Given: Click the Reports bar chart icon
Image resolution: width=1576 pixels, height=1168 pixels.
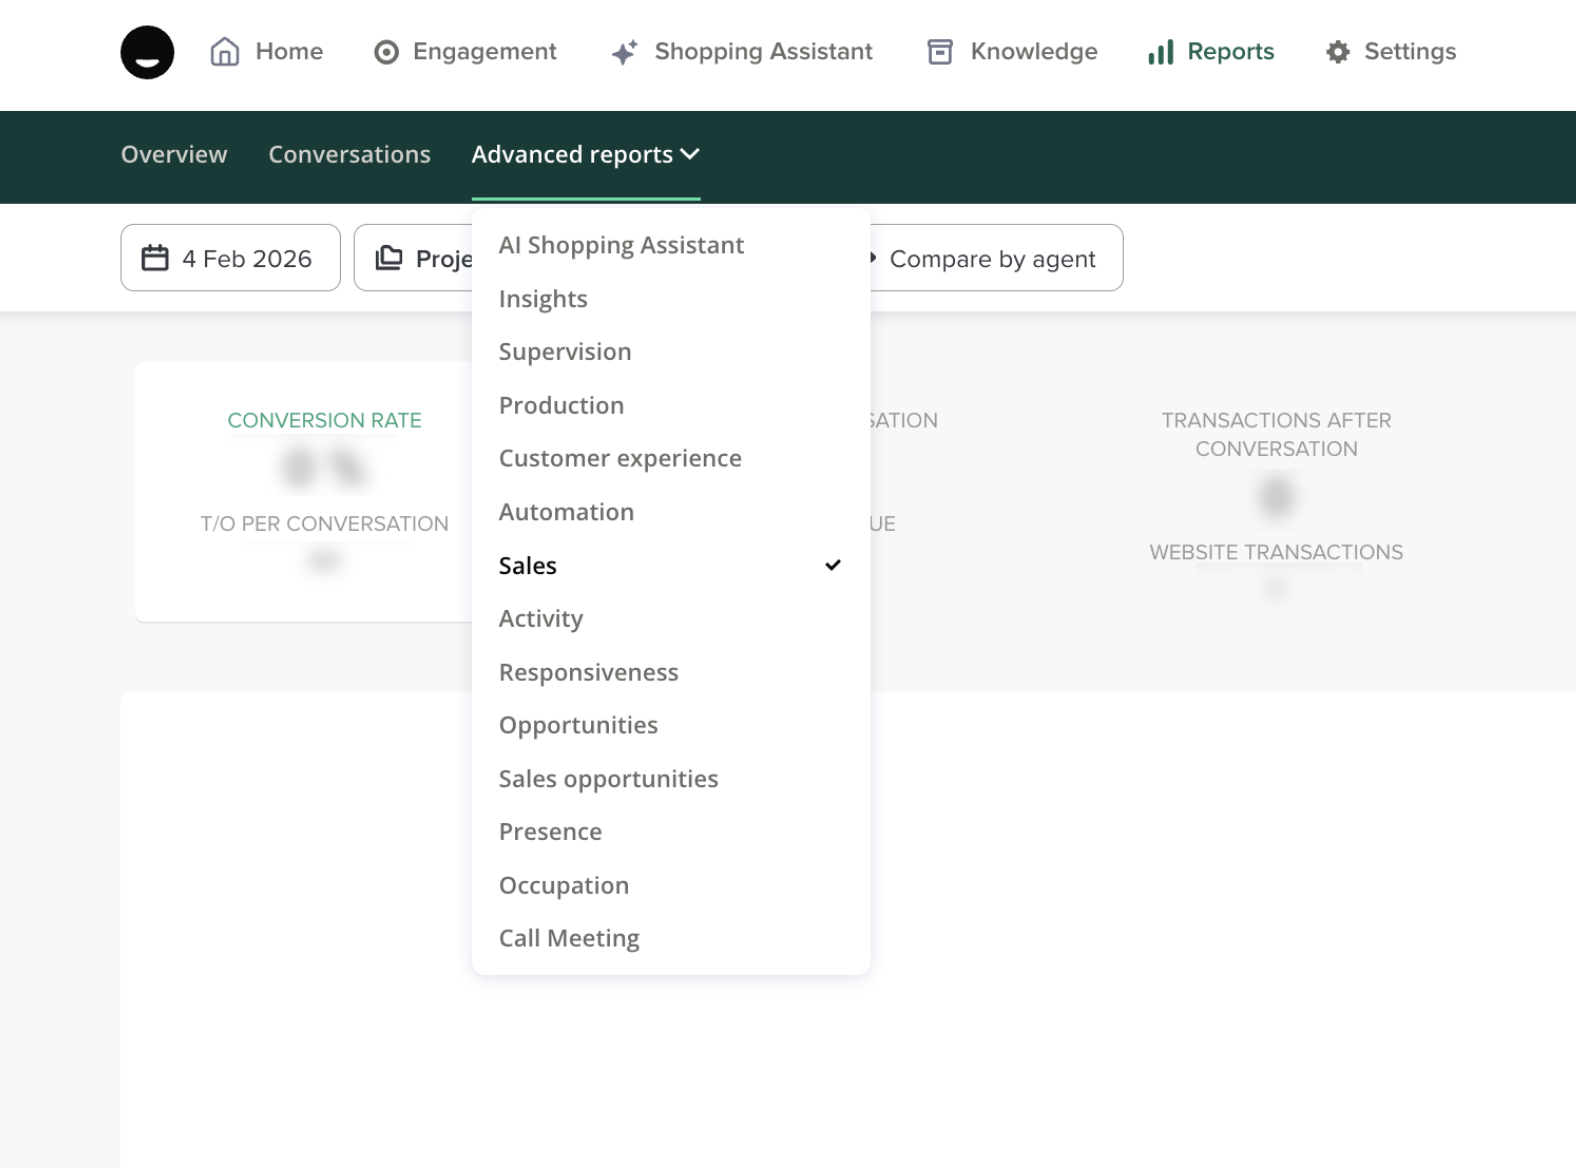Looking at the screenshot, I should [x=1160, y=52].
